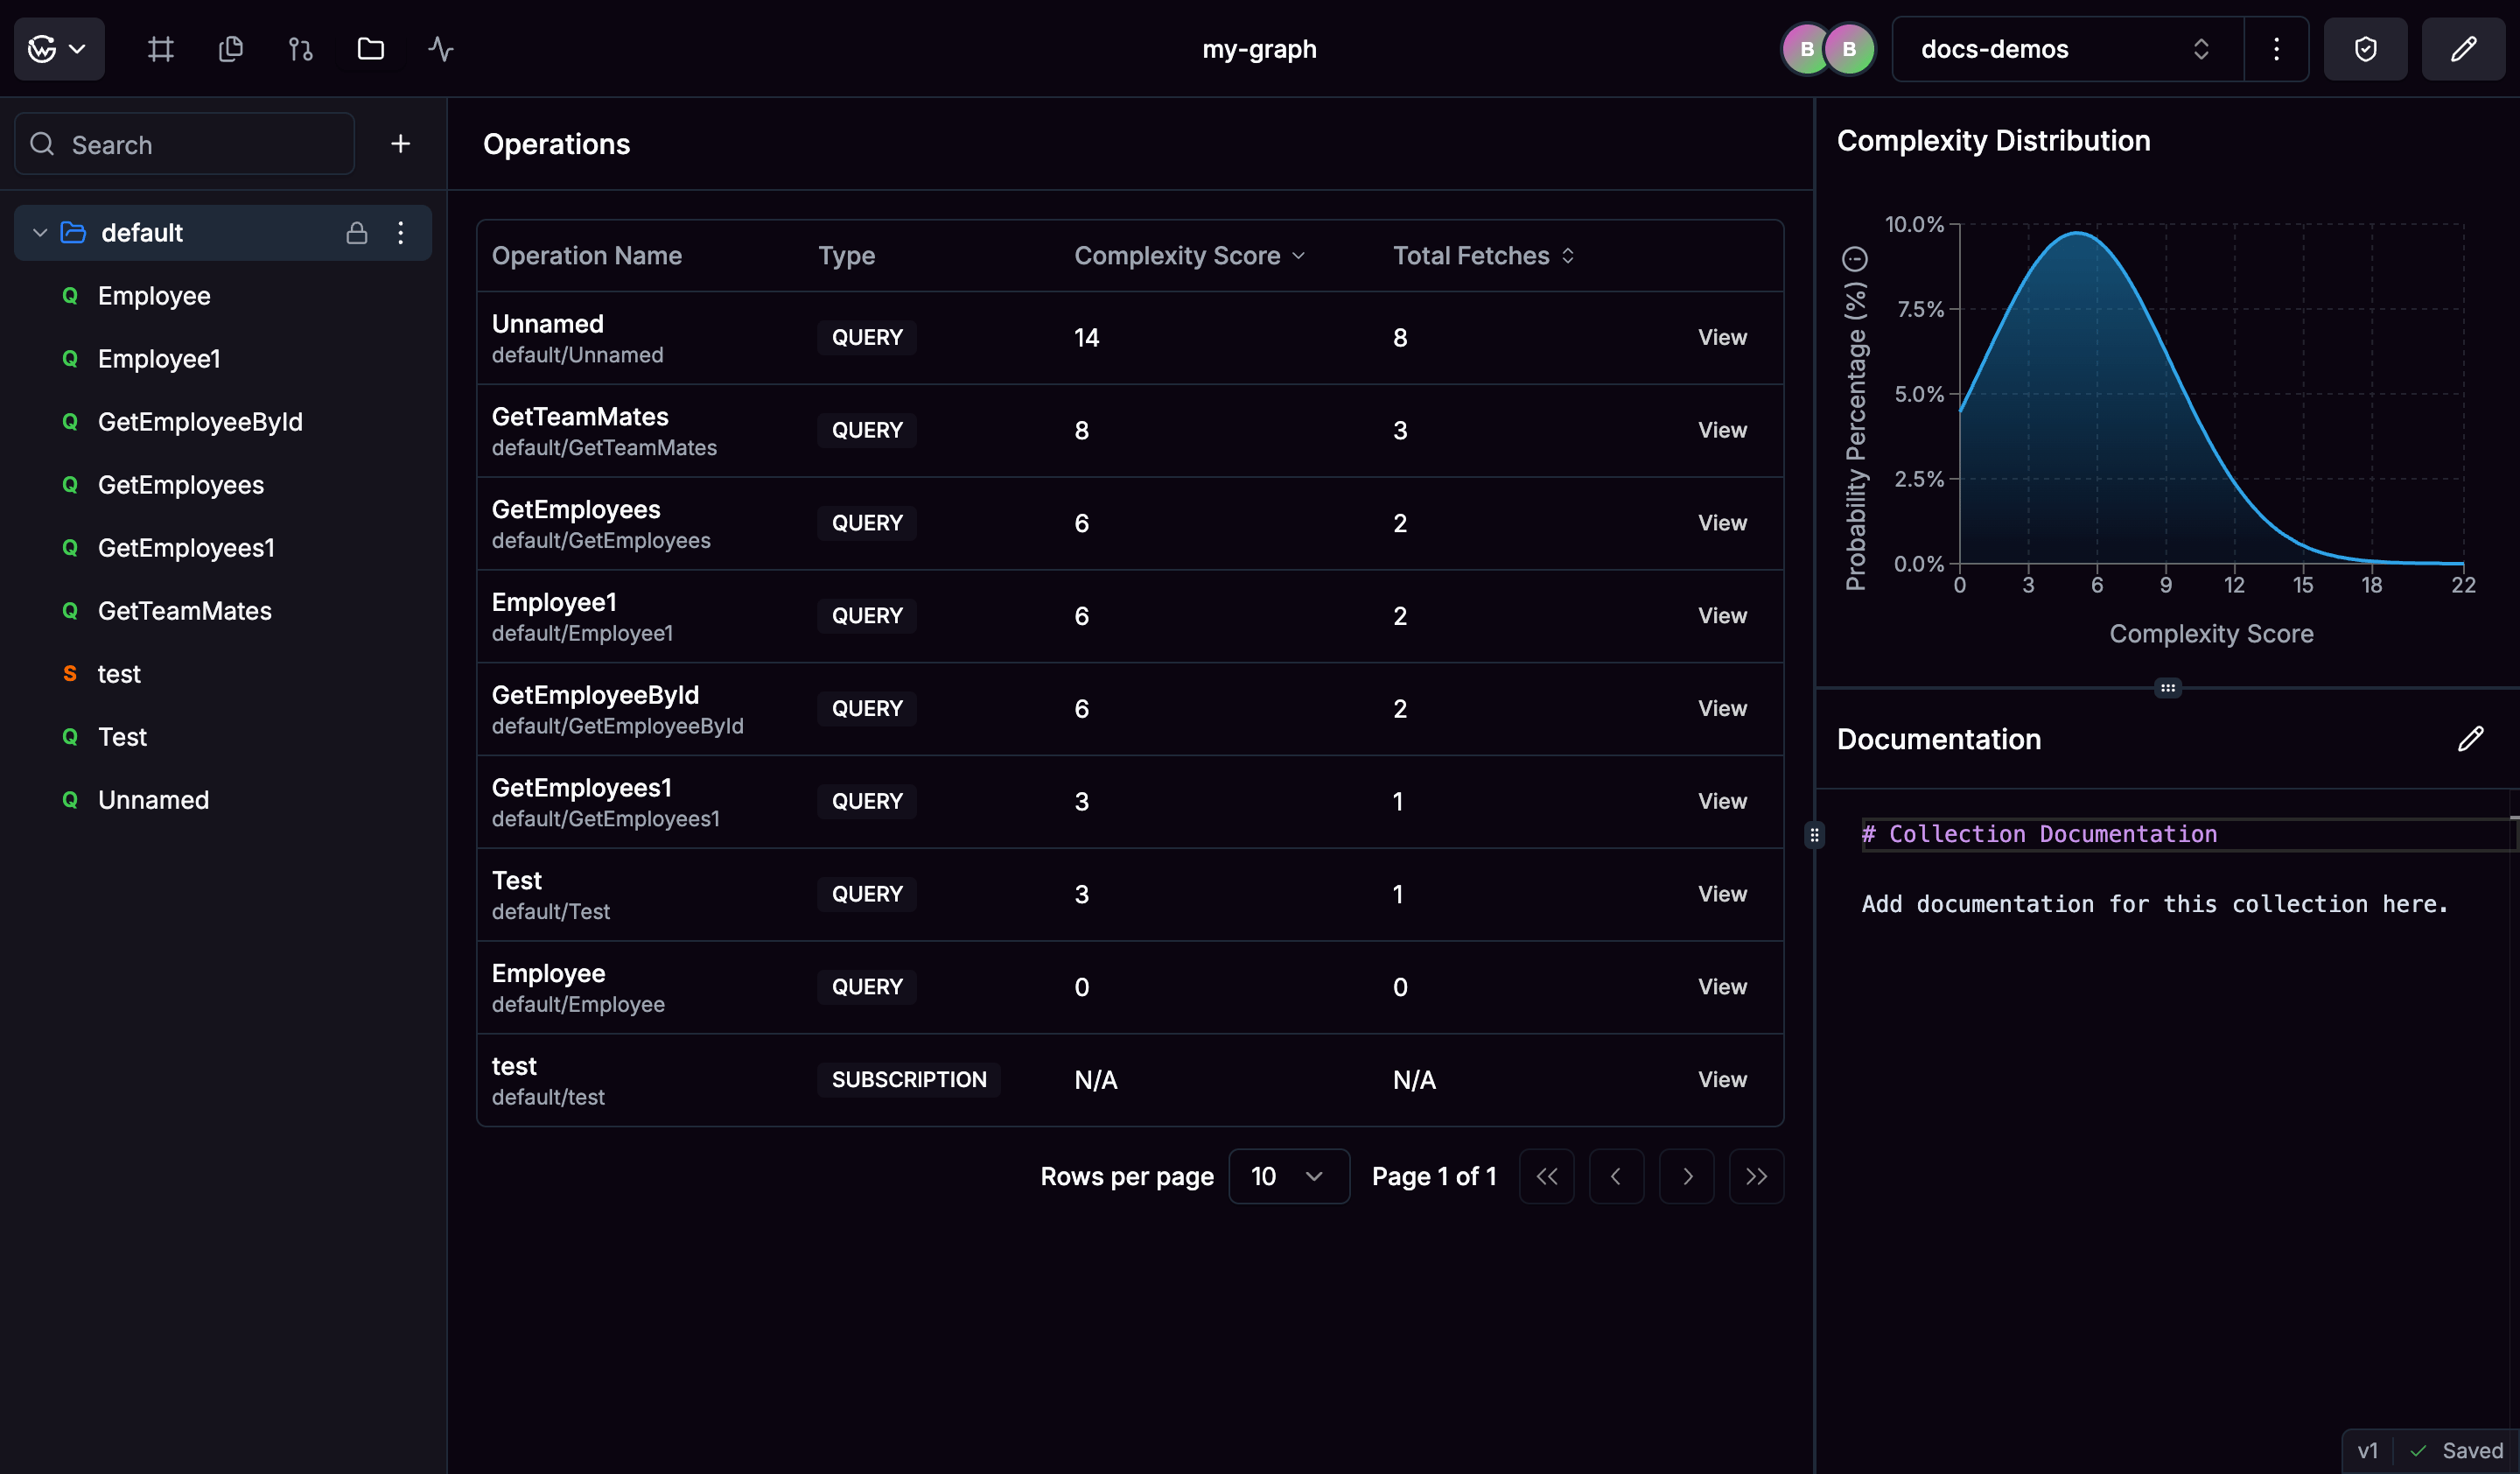Image resolution: width=2520 pixels, height=1474 pixels.
Task: Go to next page button
Action: click(x=1686, y=1176)
